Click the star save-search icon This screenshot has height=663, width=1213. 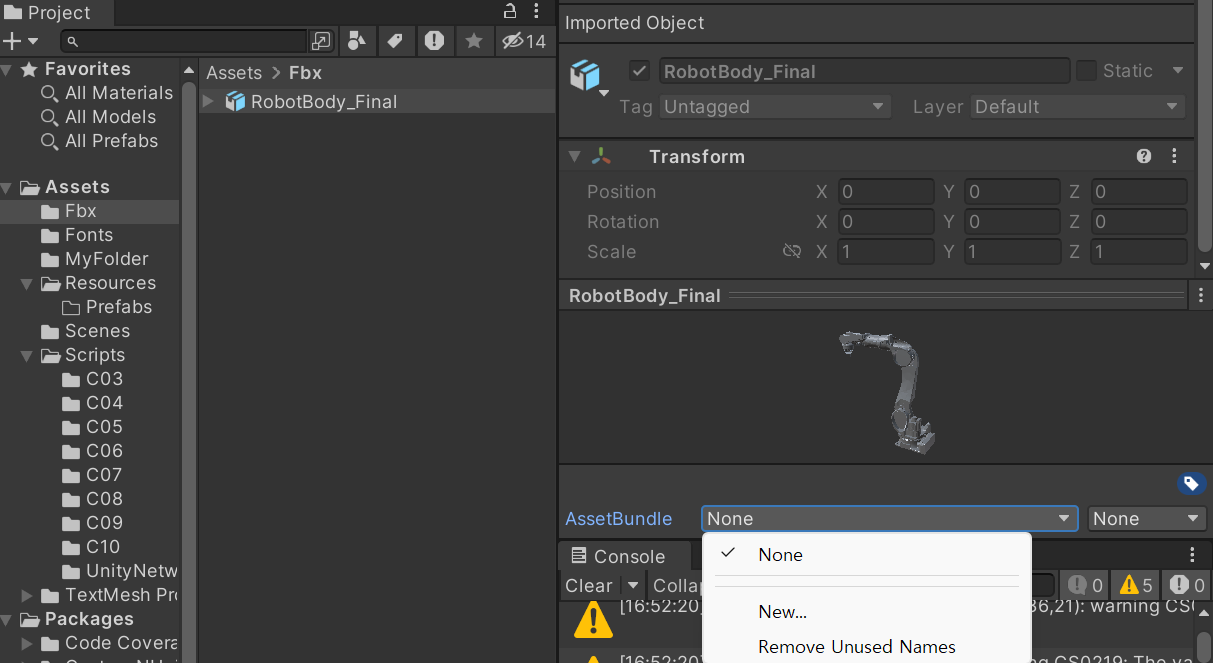coord(474,41)
